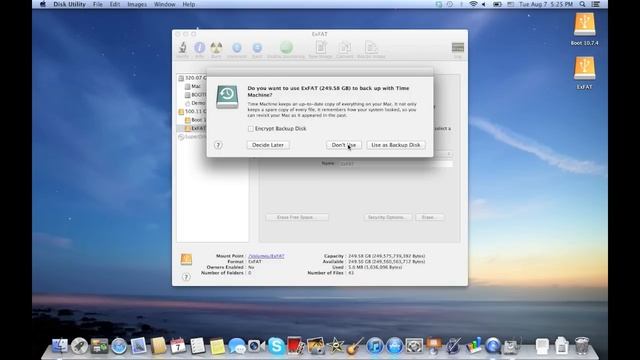Open the Trash in the dock
Viewport: 640px width, 360px height.
[x=582, y=346]
